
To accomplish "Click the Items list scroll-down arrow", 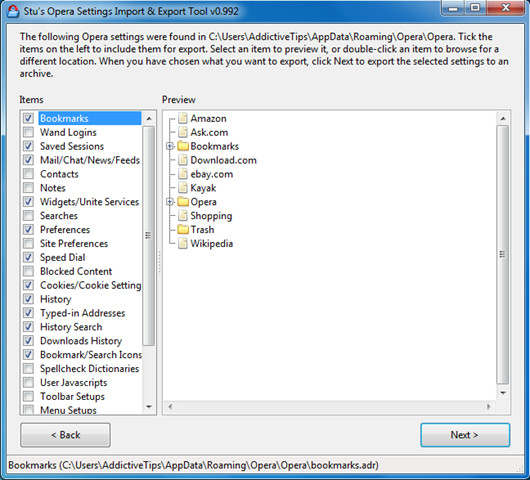I will (x=149, y=406).
